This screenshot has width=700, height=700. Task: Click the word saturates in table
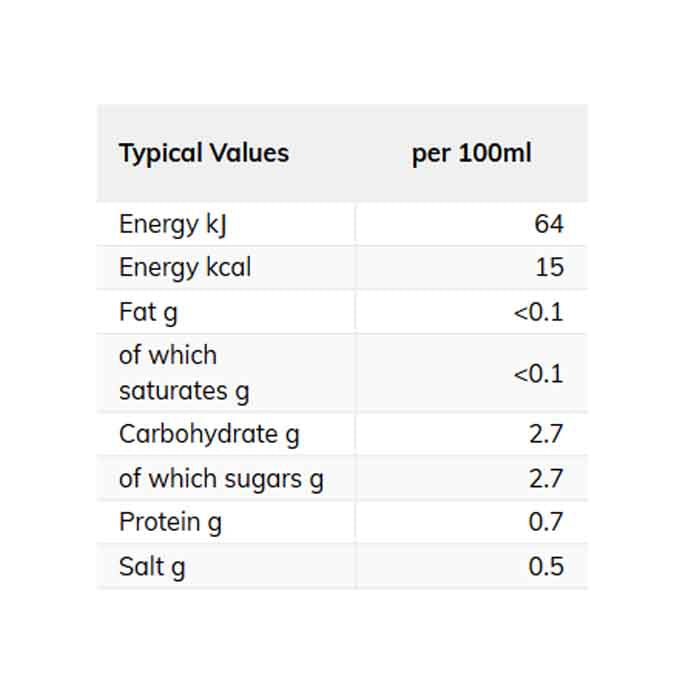[174, 391]
